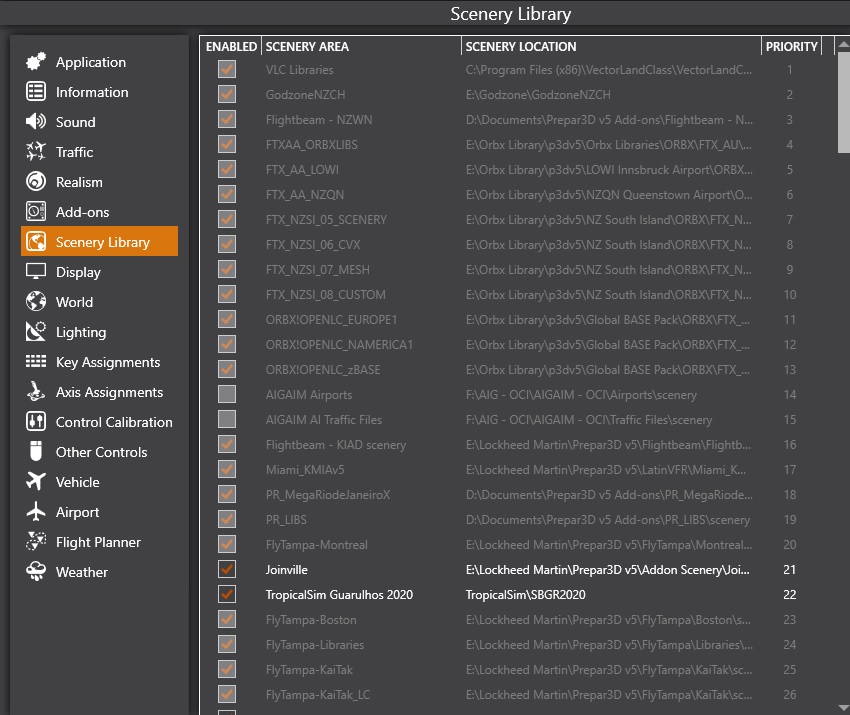The height and width of the screenshot is (715, 850).
Task: Uncheck TropicalSim Guarulhos 2020 checkbox
Action: coord(227,594)
